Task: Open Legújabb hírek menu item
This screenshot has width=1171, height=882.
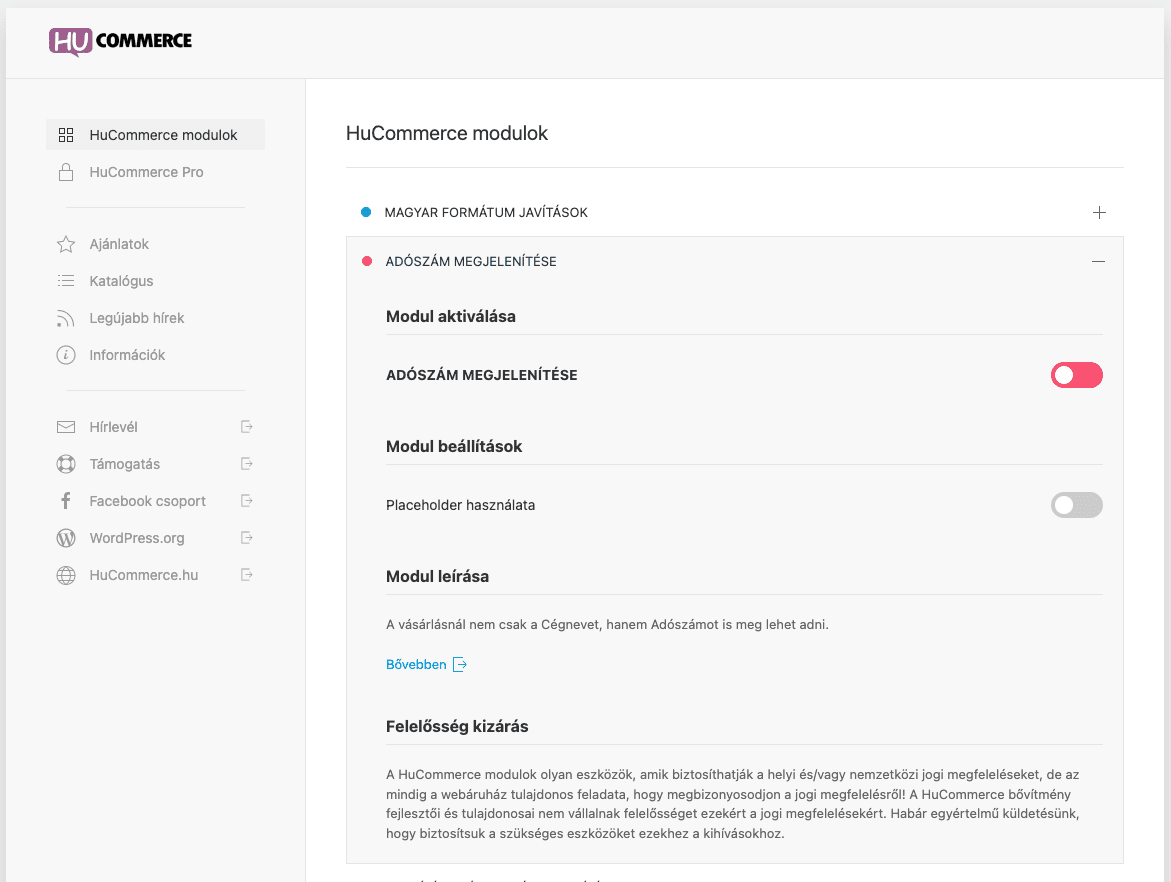Action: 155,318
